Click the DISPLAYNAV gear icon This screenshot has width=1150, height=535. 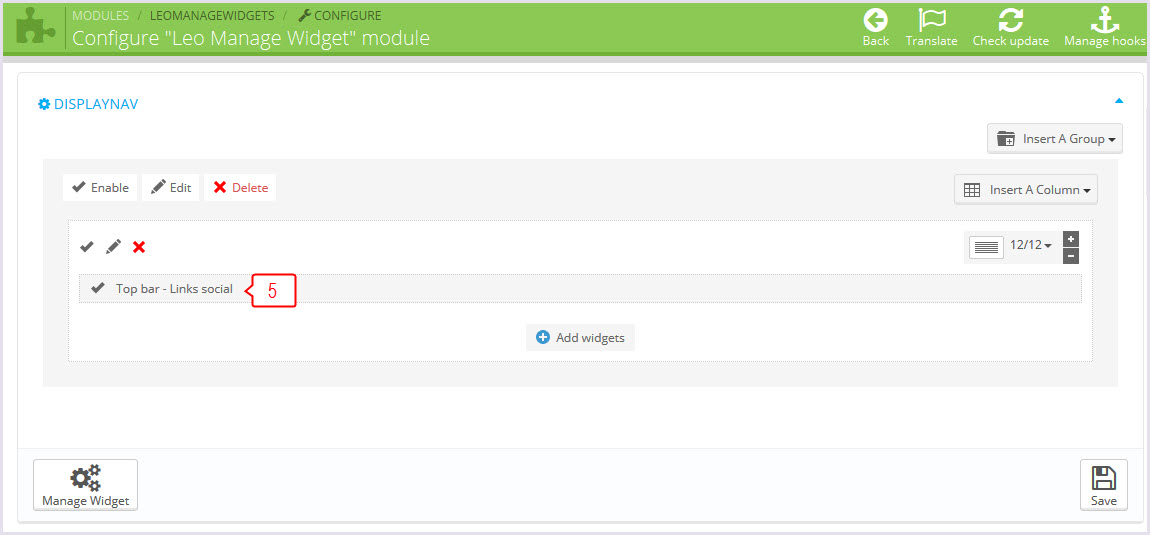point(43,104)
